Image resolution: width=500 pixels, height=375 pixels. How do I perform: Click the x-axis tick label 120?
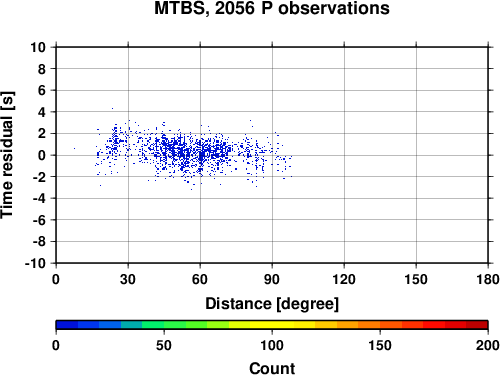click(x=344, y=279)
